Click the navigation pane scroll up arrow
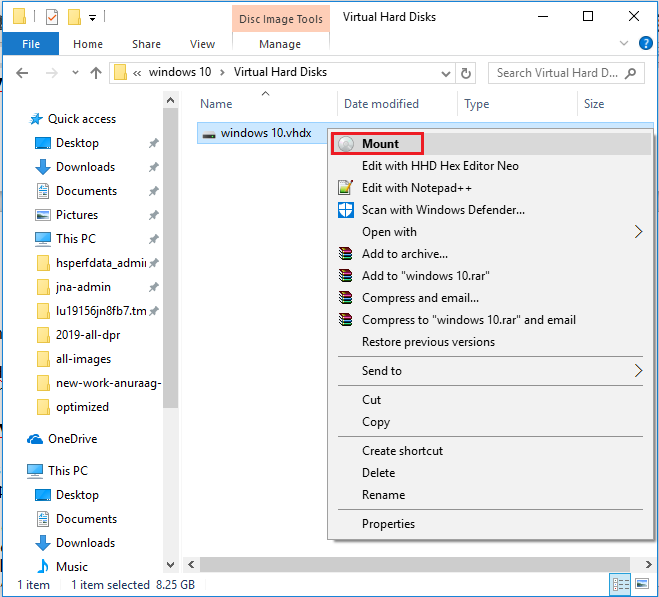This screenshot has height=597, width=659. pyautogui.click(x=170, y=100)
